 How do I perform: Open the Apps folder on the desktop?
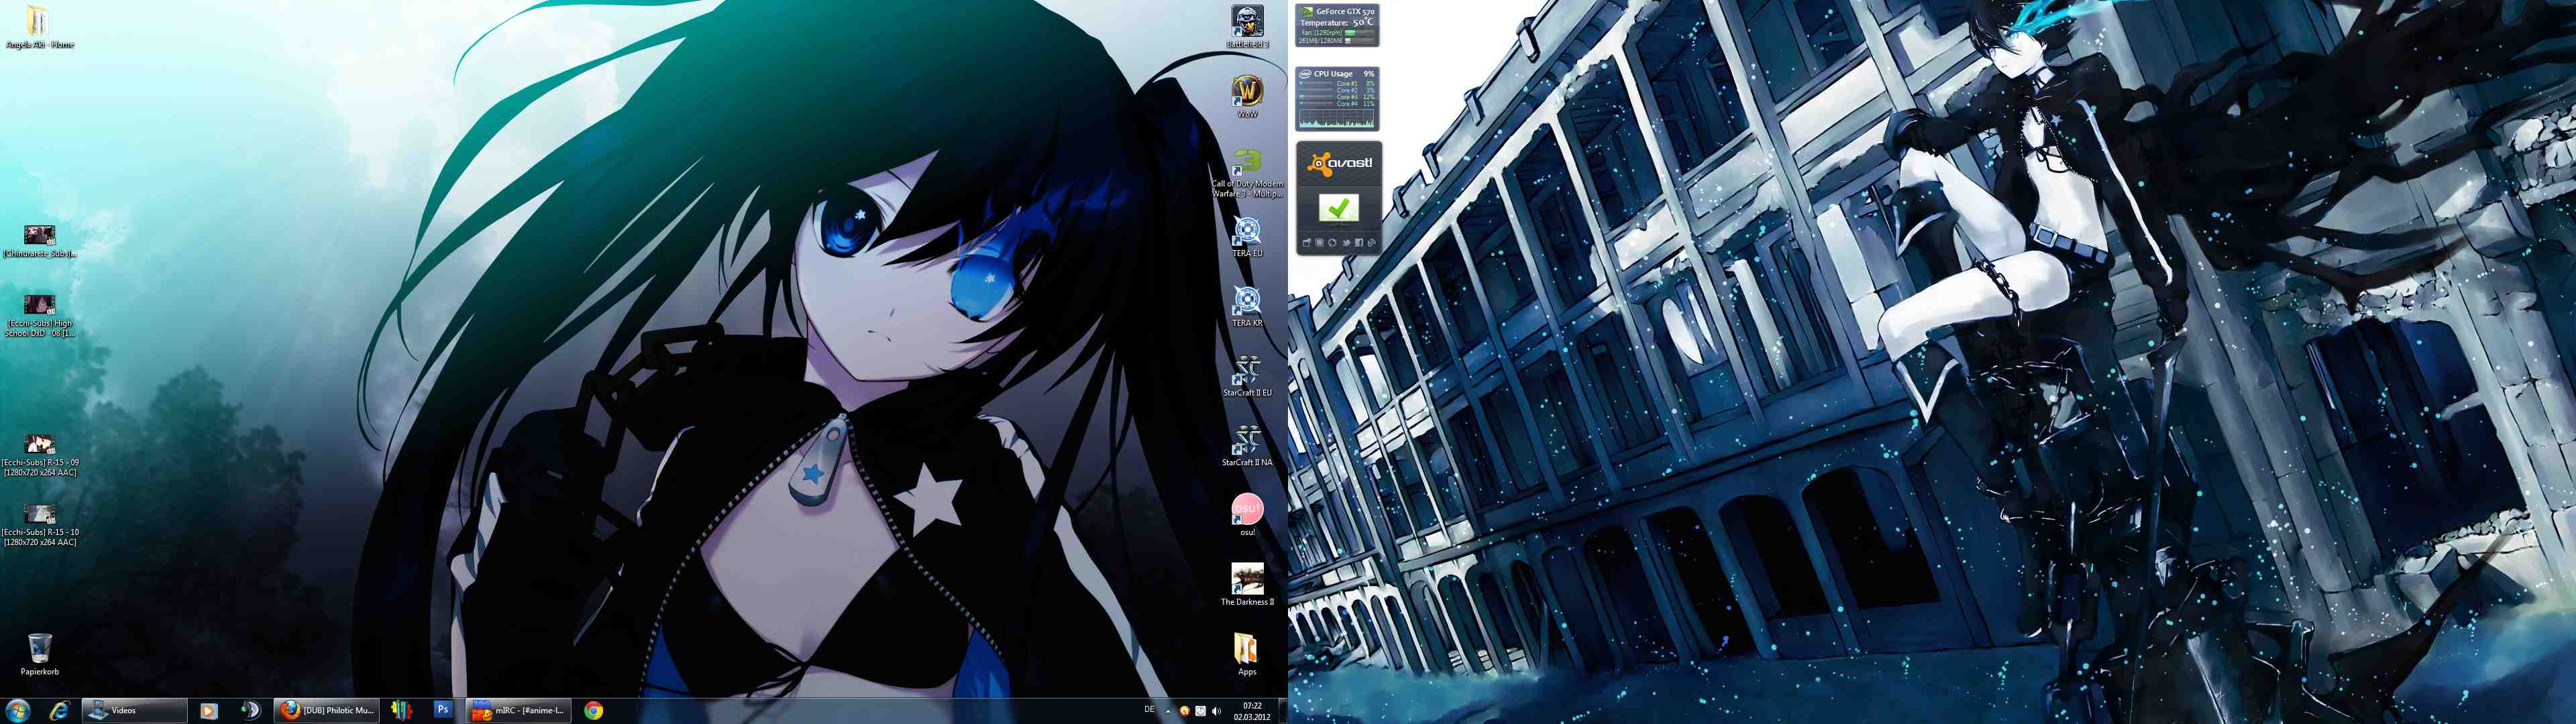tap(1246, 654)
